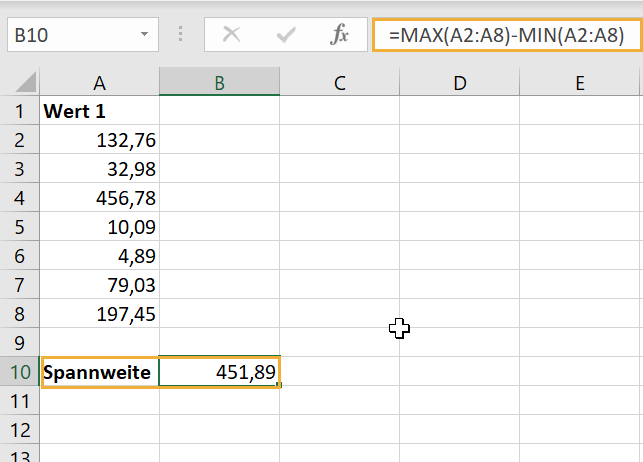
Task: Select column C header
Action: (x=340, y=82)
